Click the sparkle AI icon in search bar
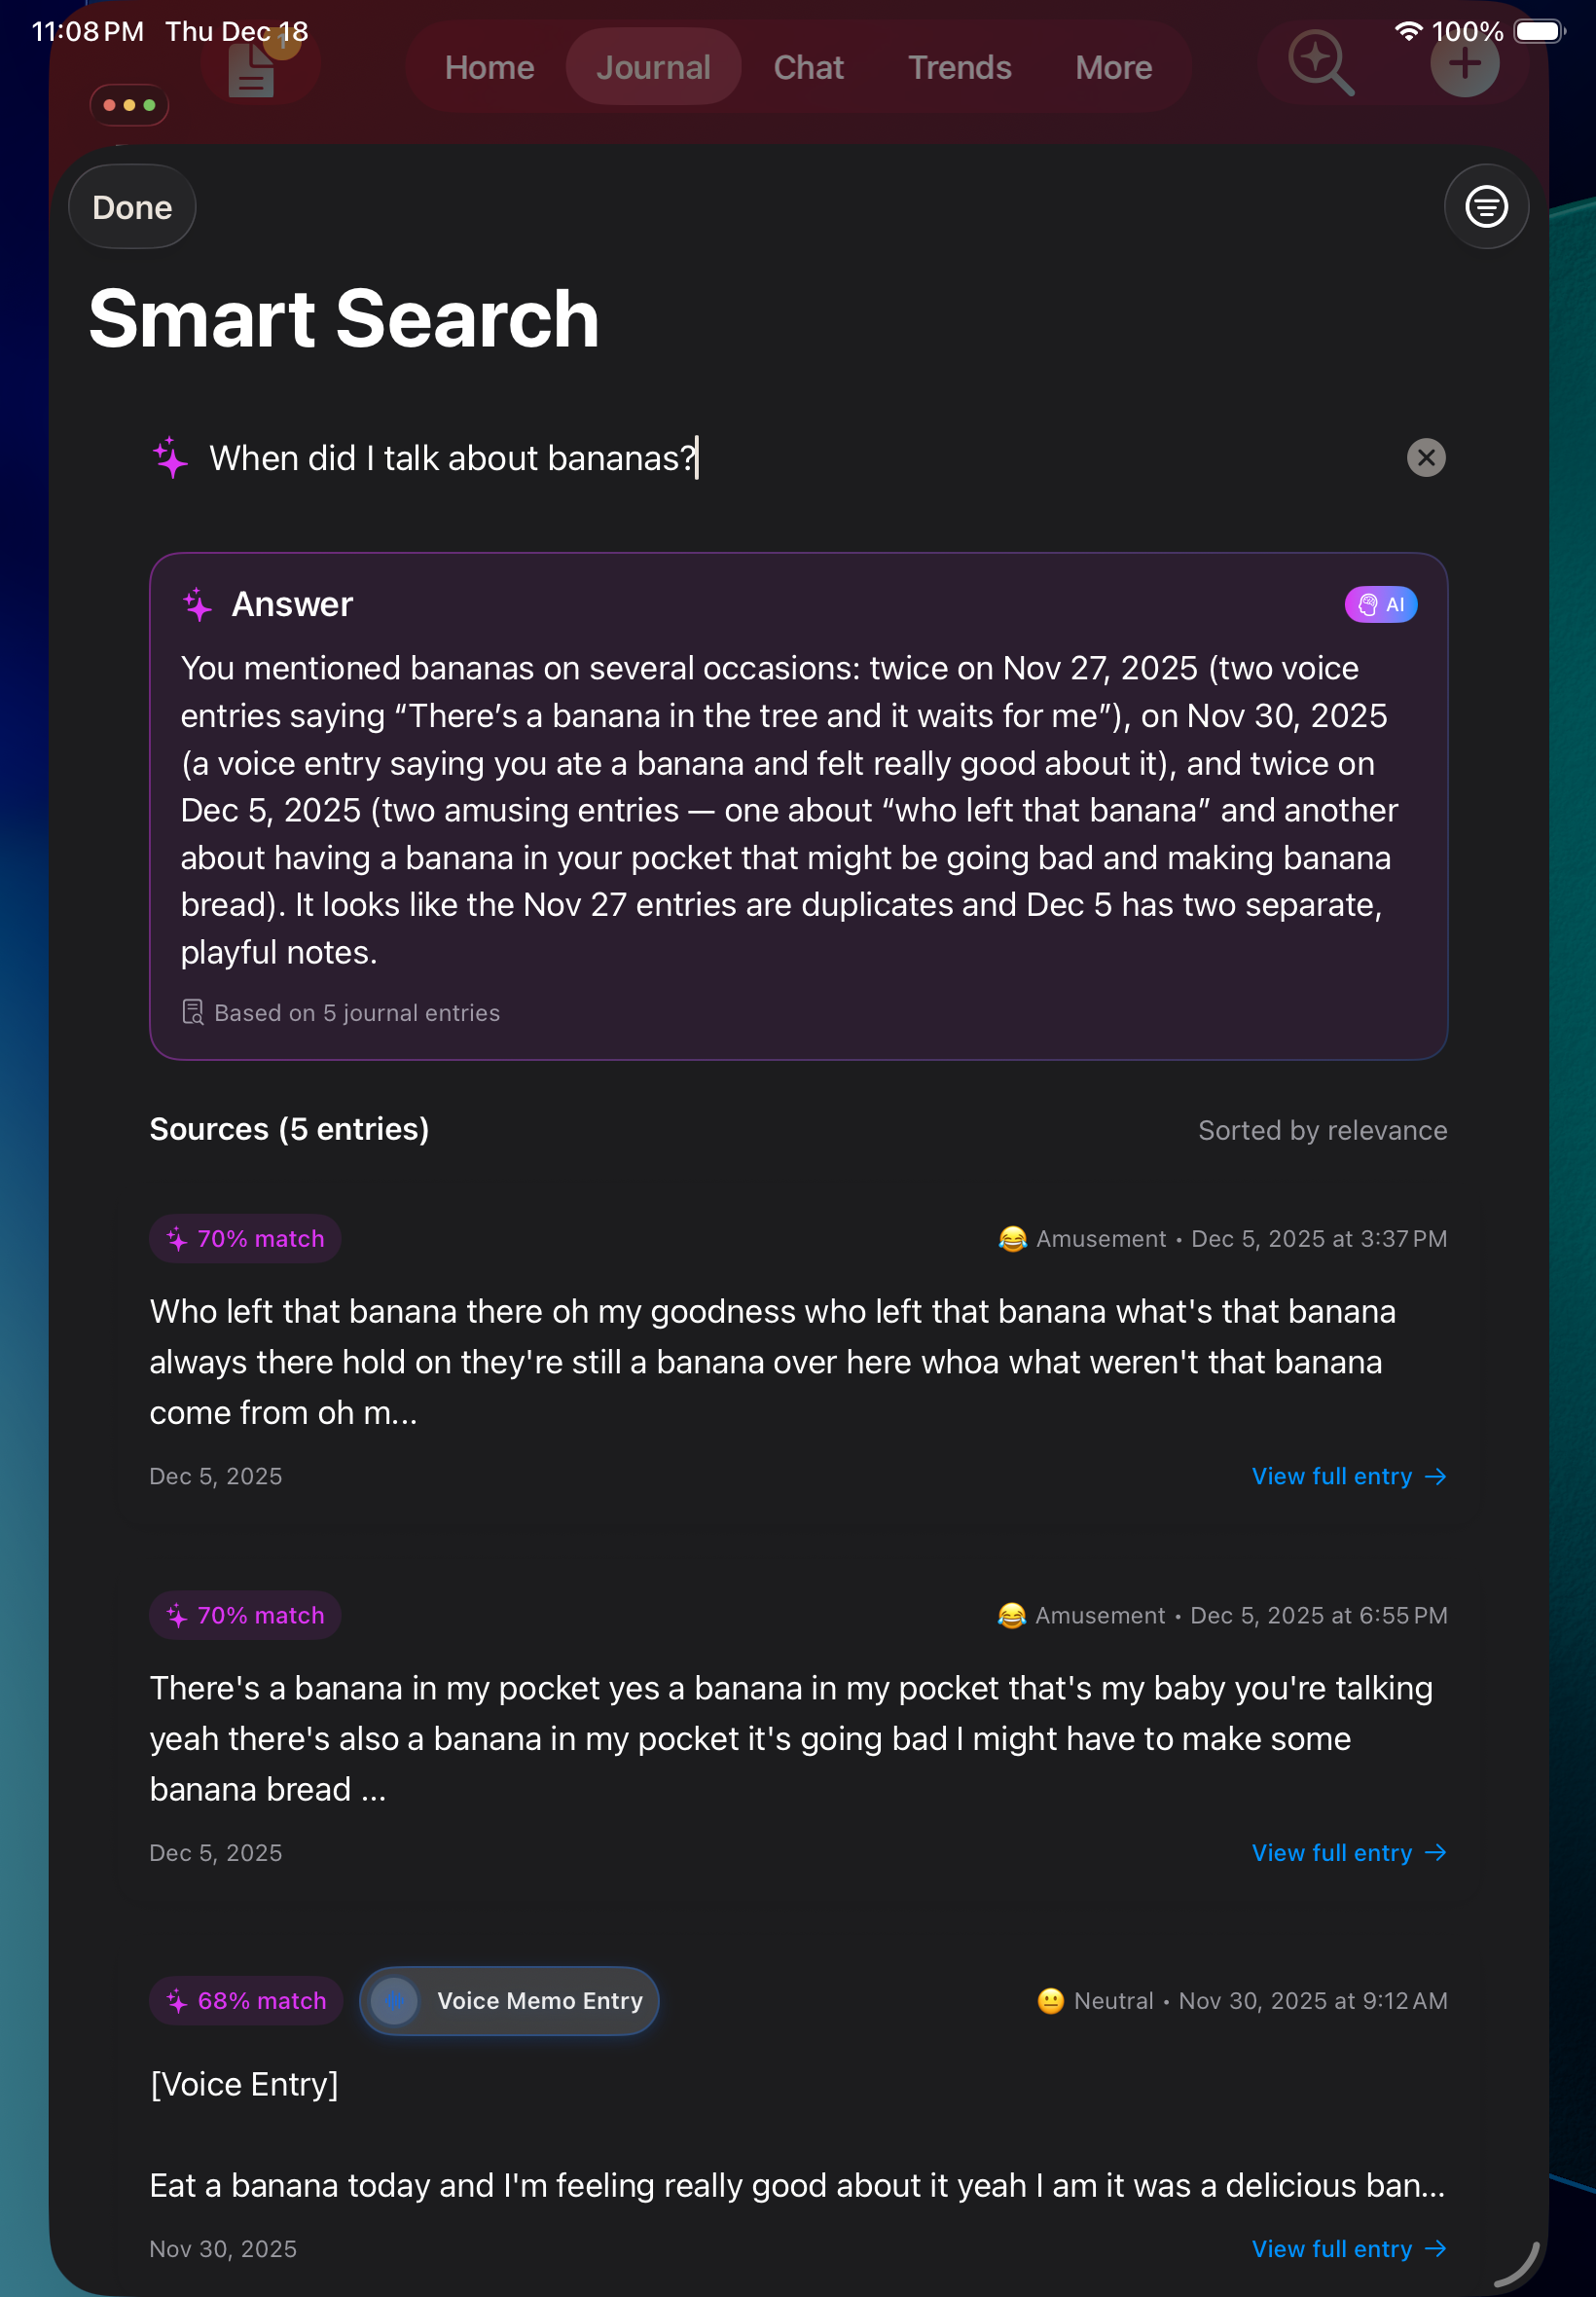The height and width of the screenshot is (2297, 1596). (171, 458)
